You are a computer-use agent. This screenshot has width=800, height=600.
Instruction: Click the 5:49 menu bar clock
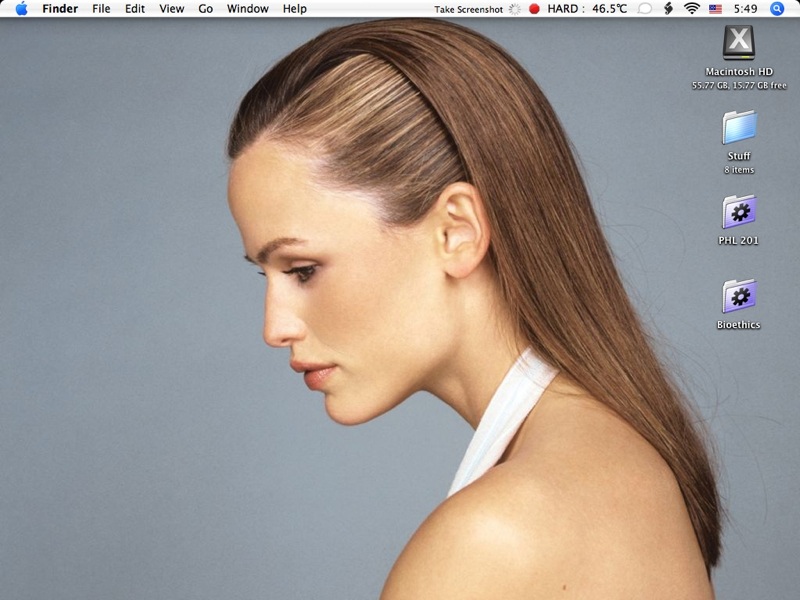745,9
